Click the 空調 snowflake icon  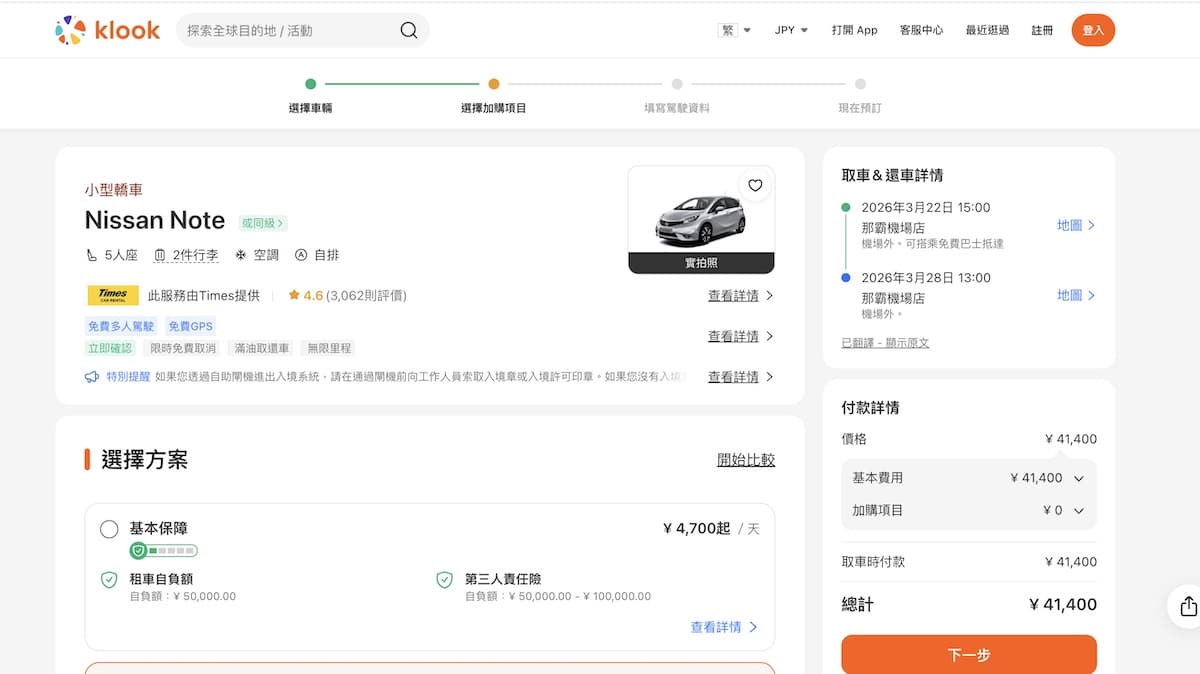click(240, 255)
